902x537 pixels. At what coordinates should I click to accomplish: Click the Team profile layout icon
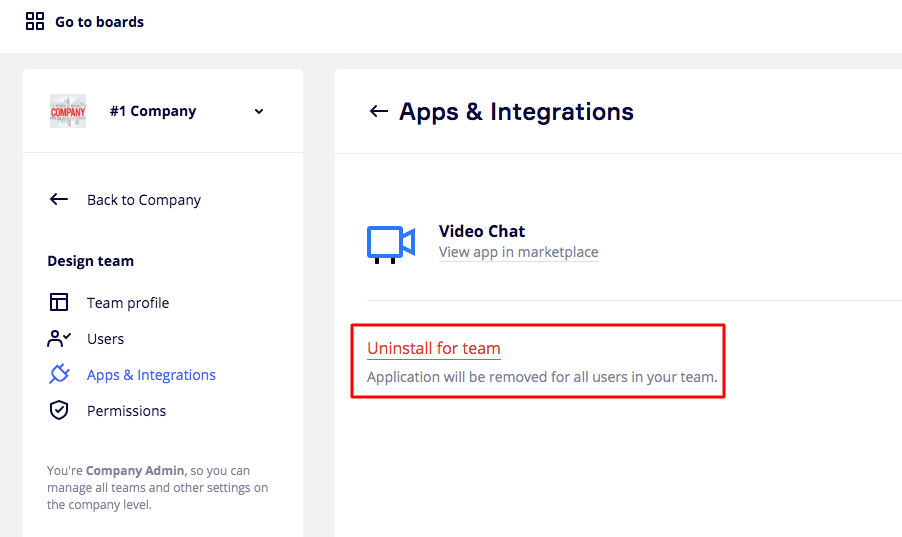[x=59, y=302]
